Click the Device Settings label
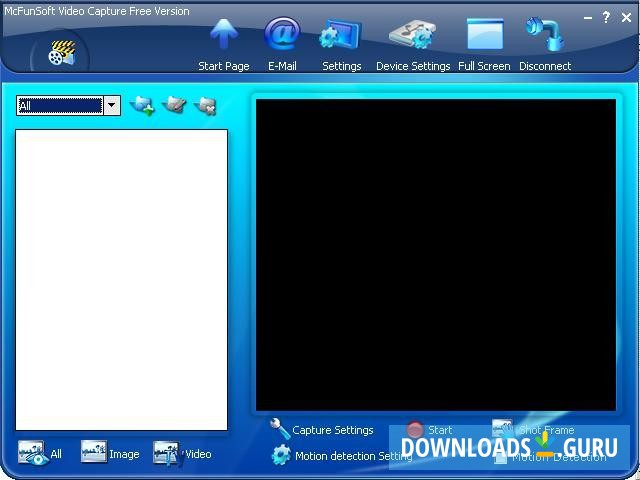The width and height of the screenshot is (640, 480). click(413, 66)
